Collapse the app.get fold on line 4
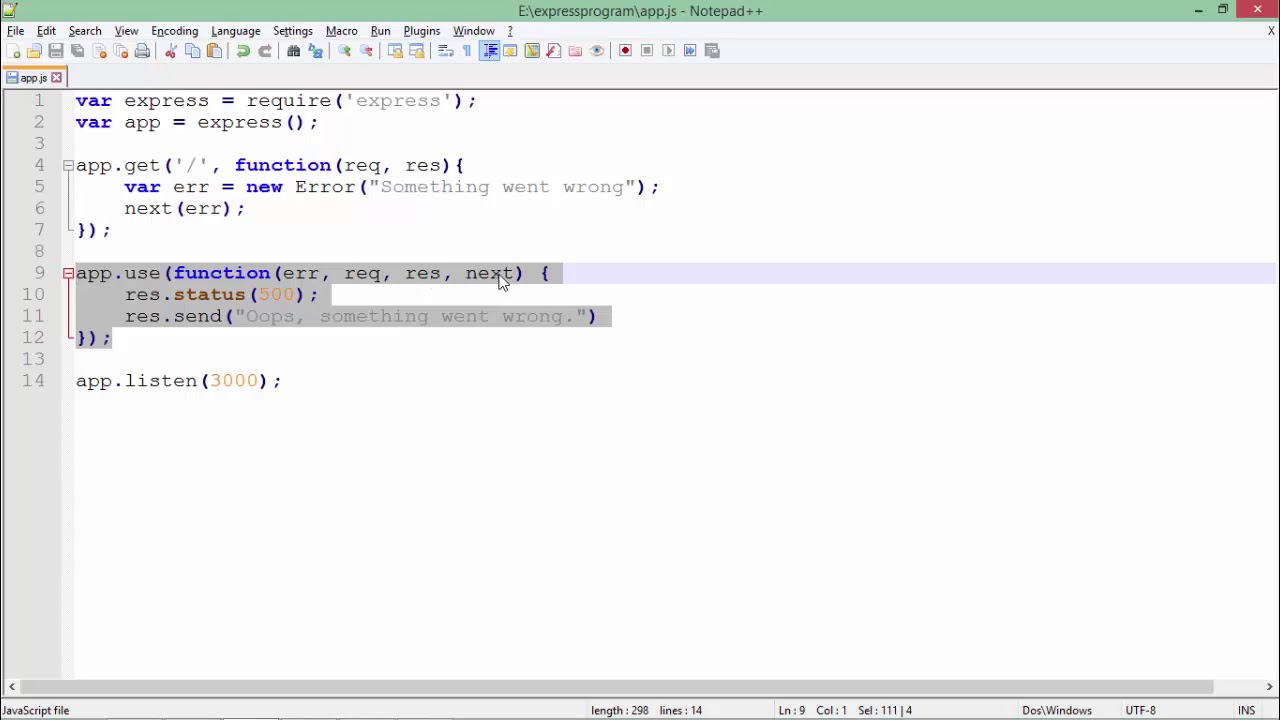The width and height of the screenshot is (1280, 720). 68,165
